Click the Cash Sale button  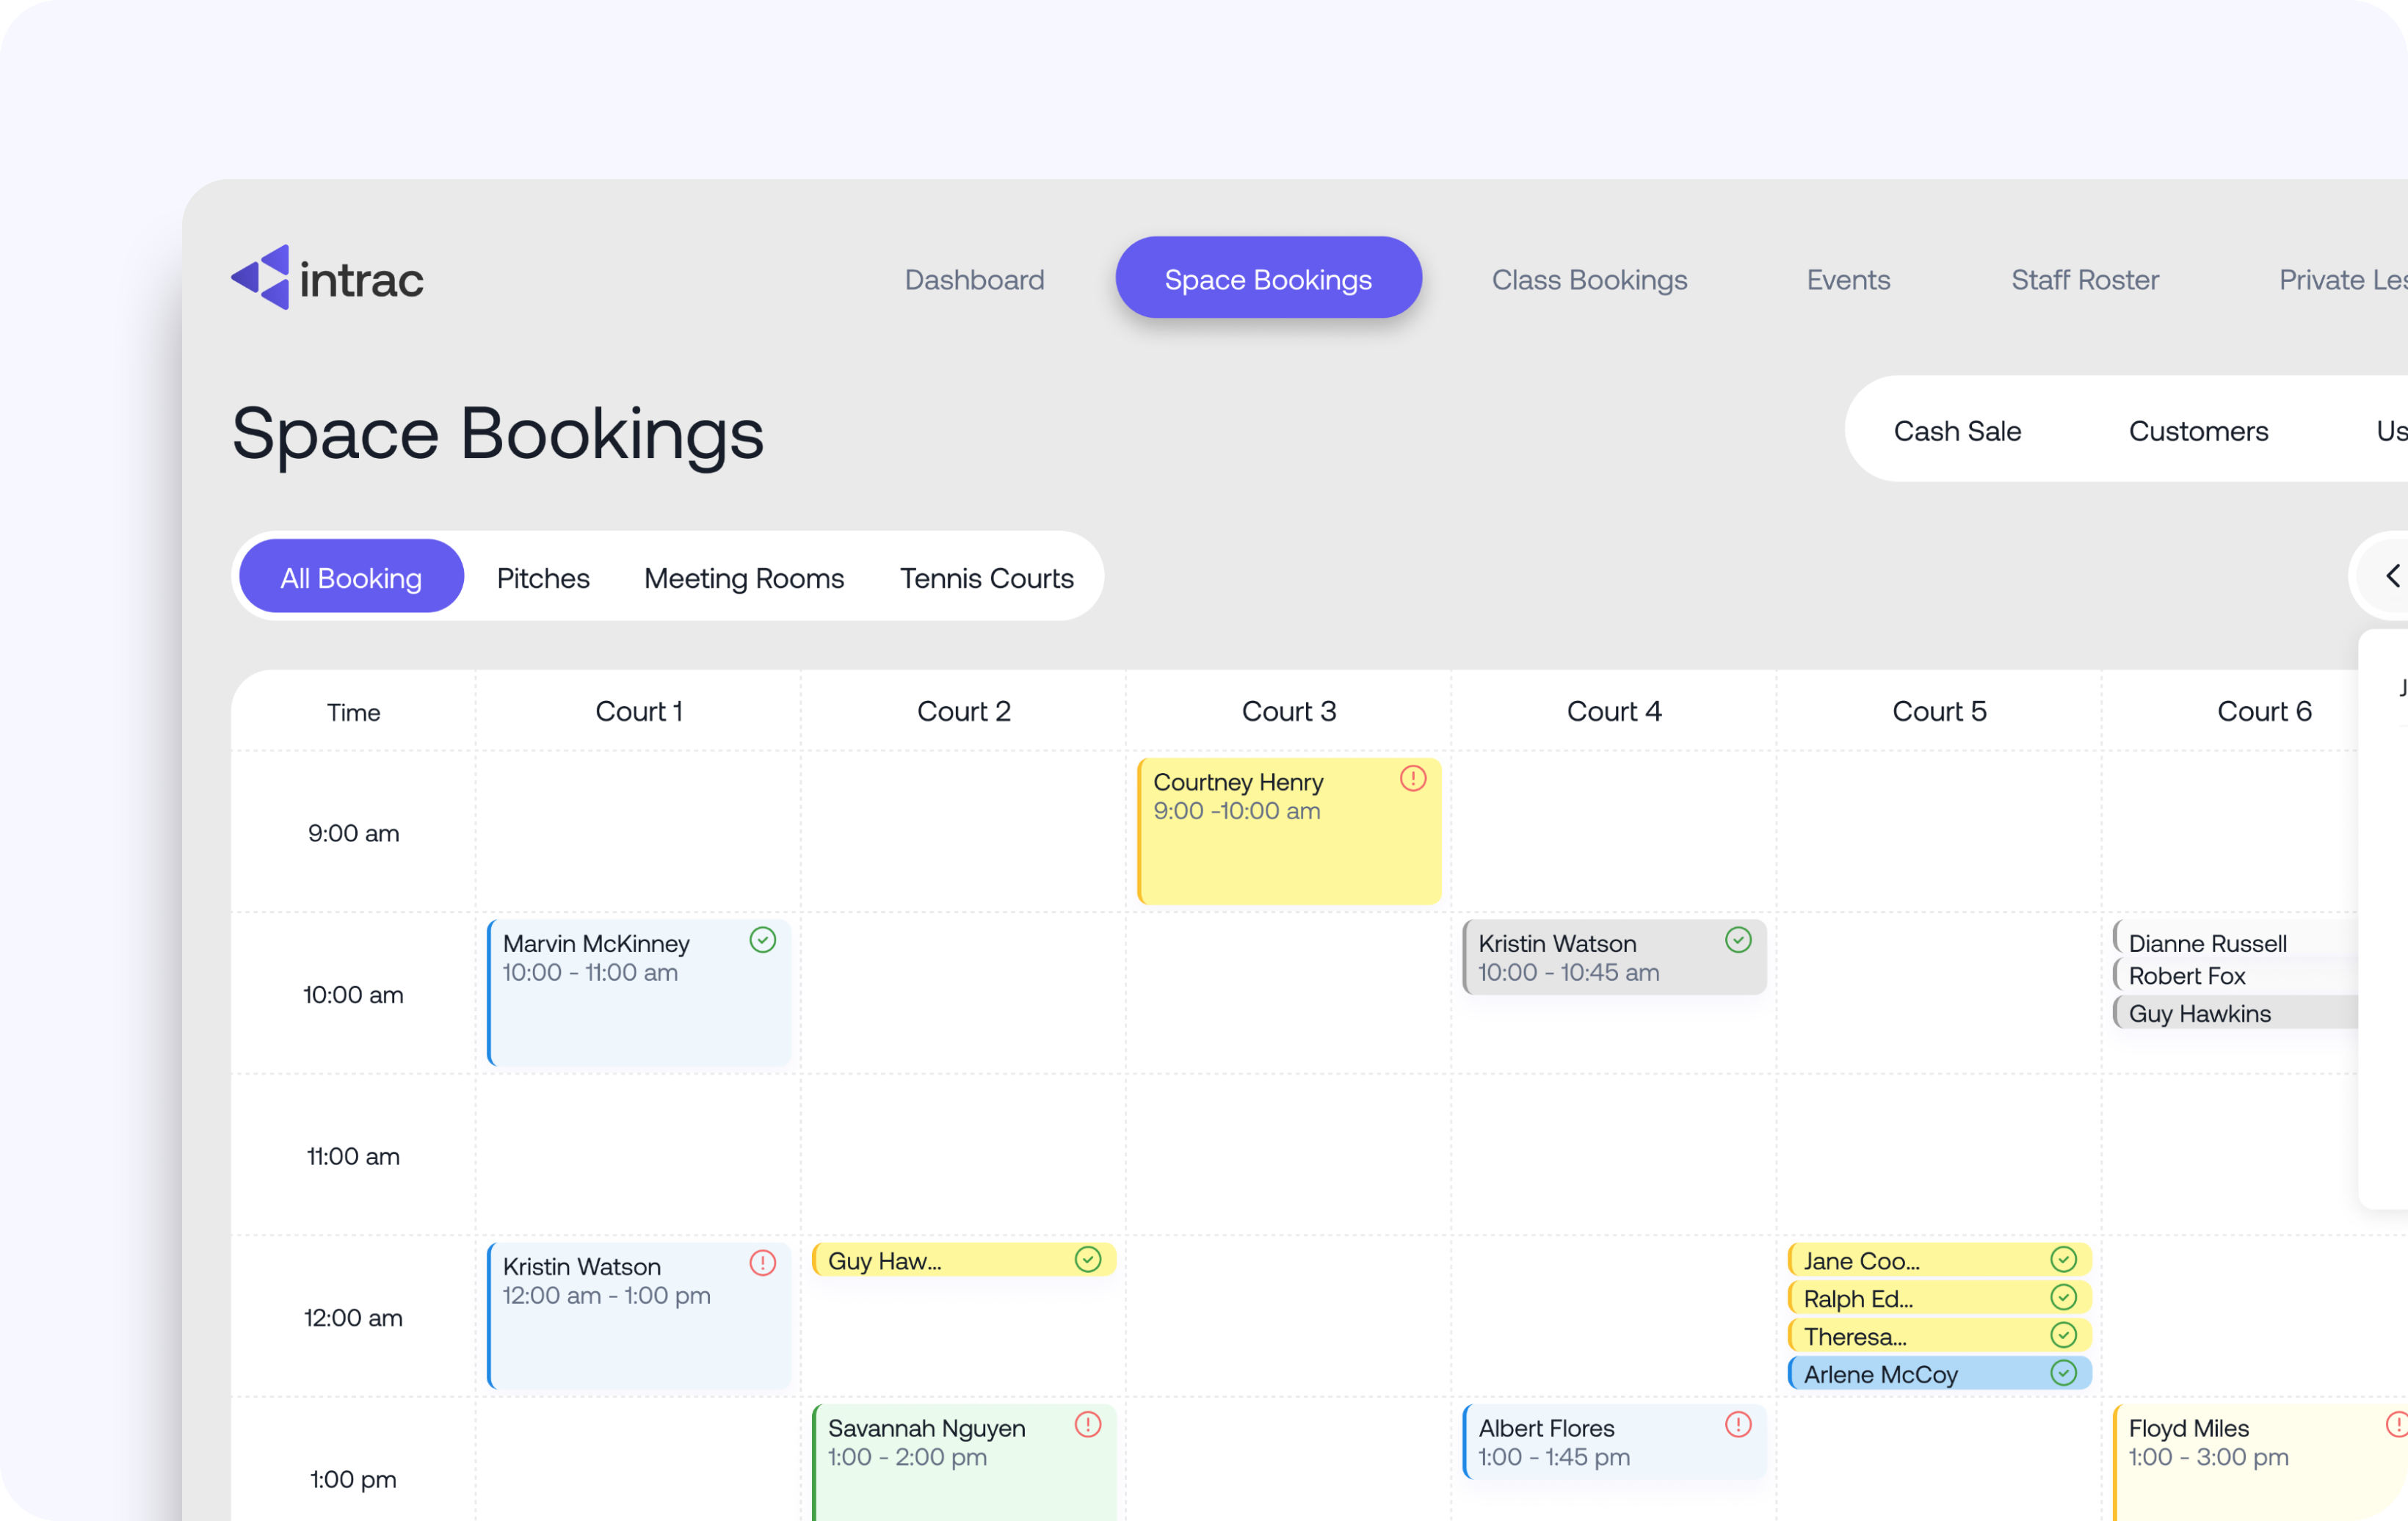(1957, 430)
